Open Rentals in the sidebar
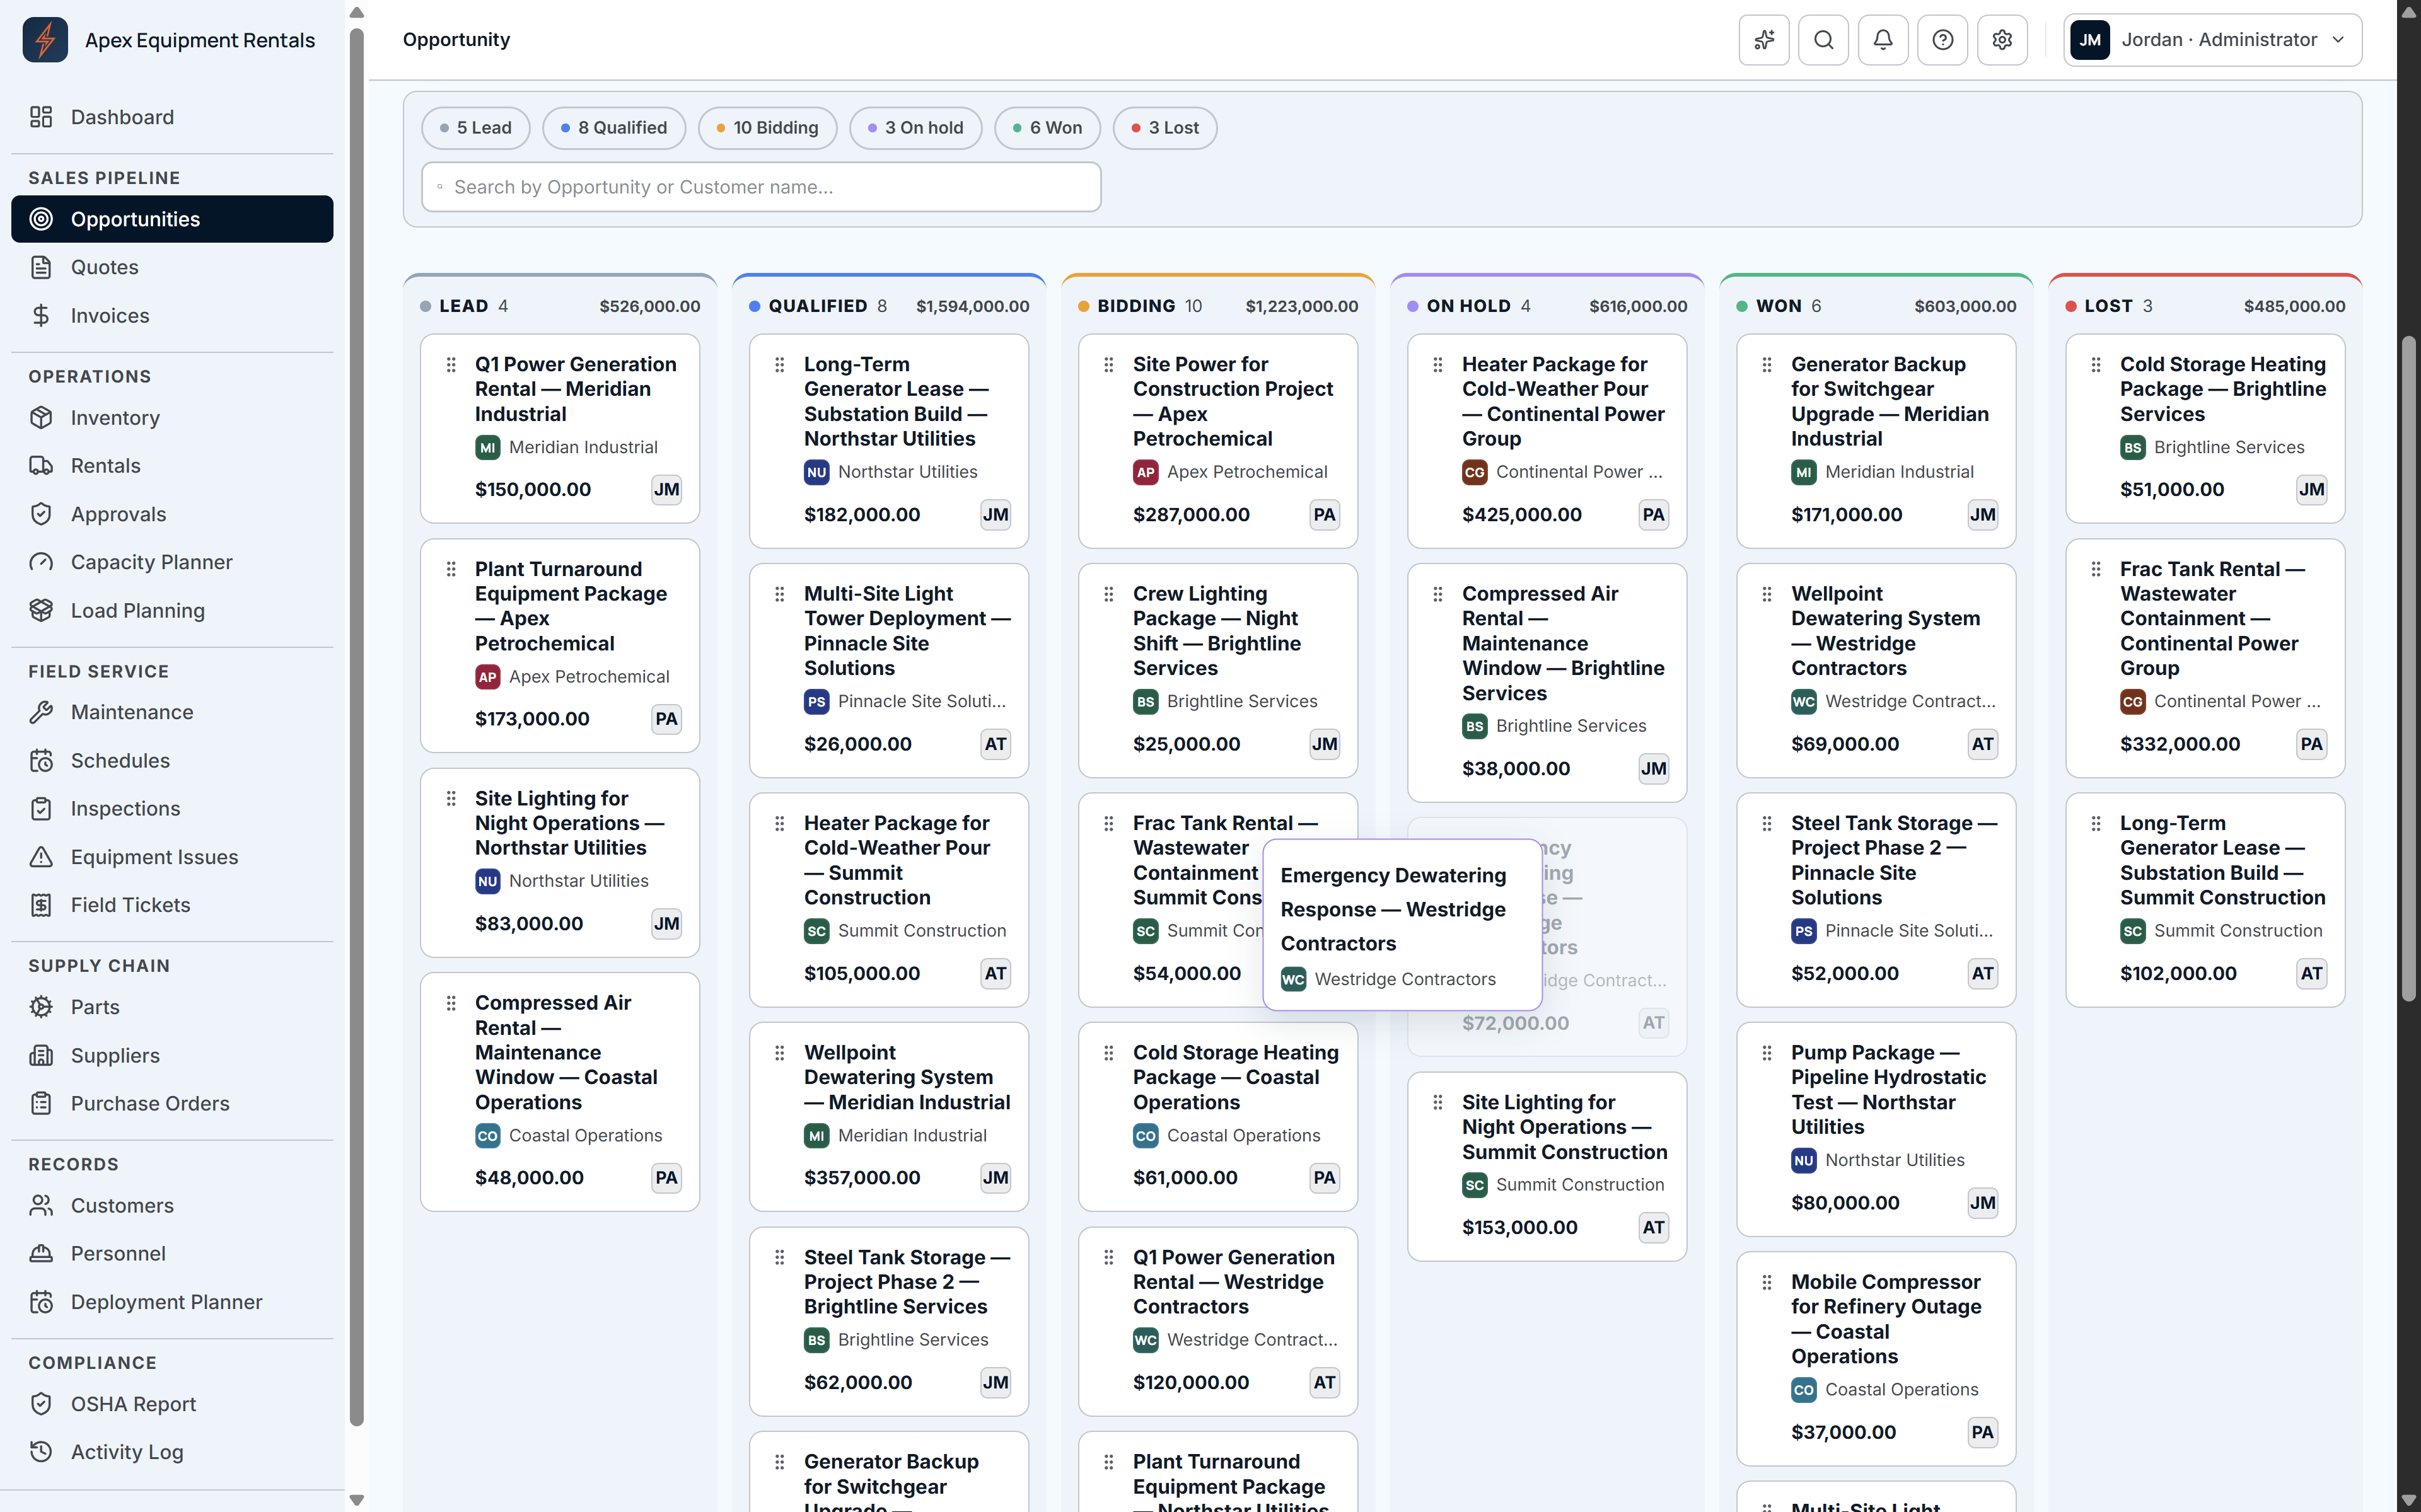2421x1512 pixels. tap(172, 466)
